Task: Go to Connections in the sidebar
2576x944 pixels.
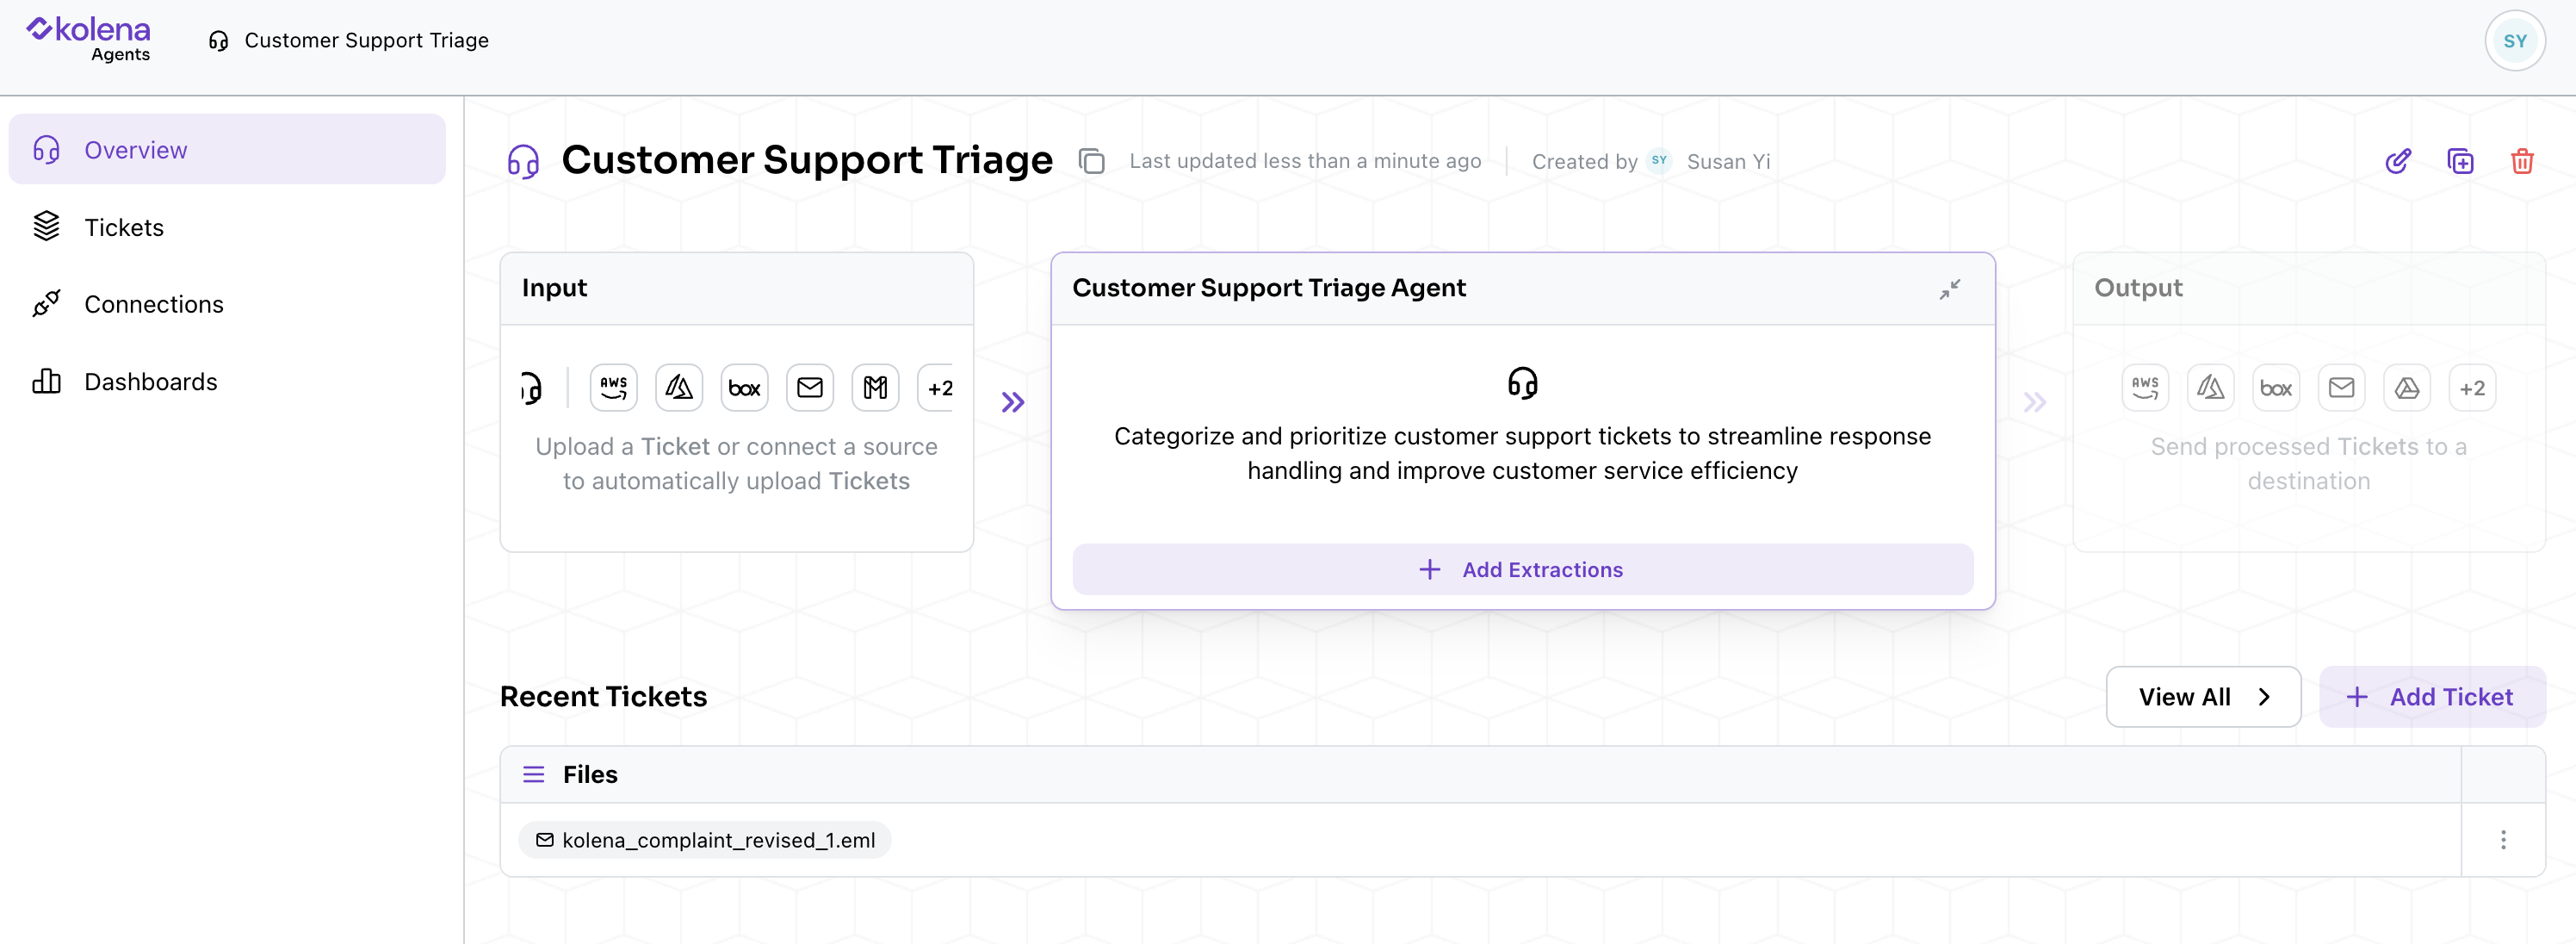Action: click(x=153, y=304)
